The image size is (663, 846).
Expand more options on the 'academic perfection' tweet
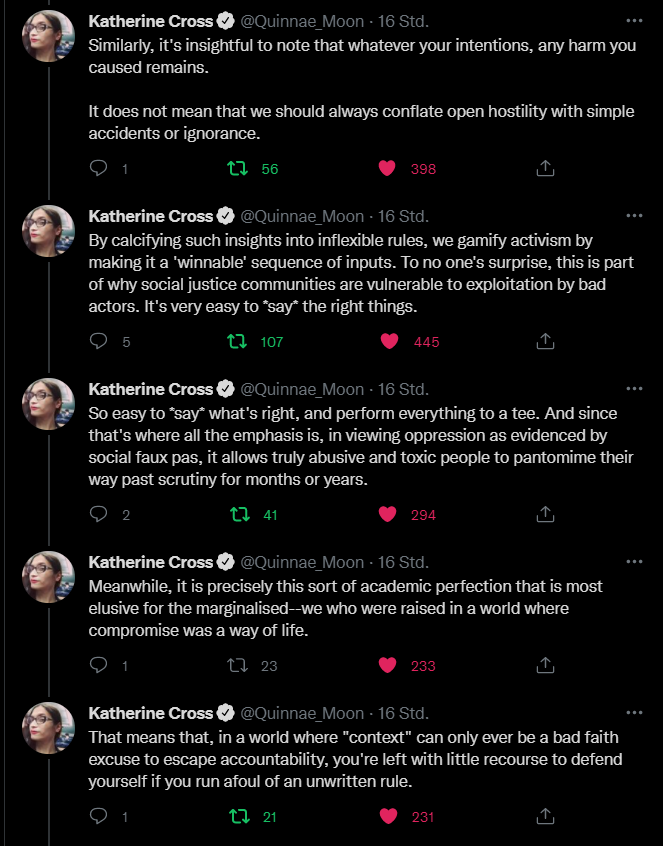tap(634, 561)
